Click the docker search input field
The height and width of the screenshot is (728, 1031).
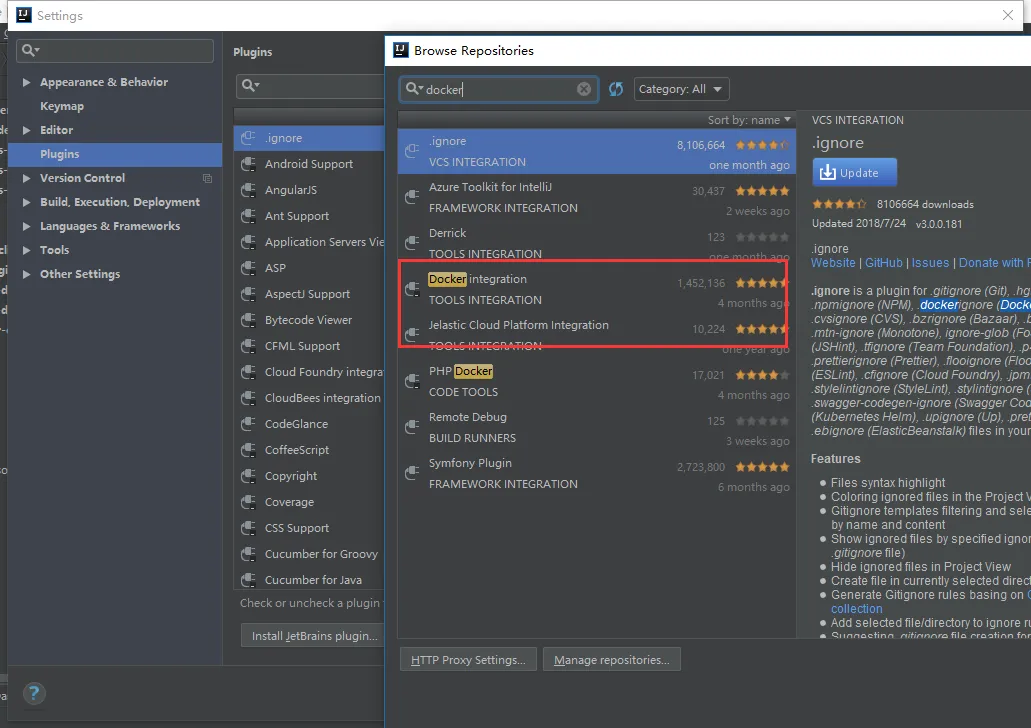pyautogui.click(x=498, y=89)
